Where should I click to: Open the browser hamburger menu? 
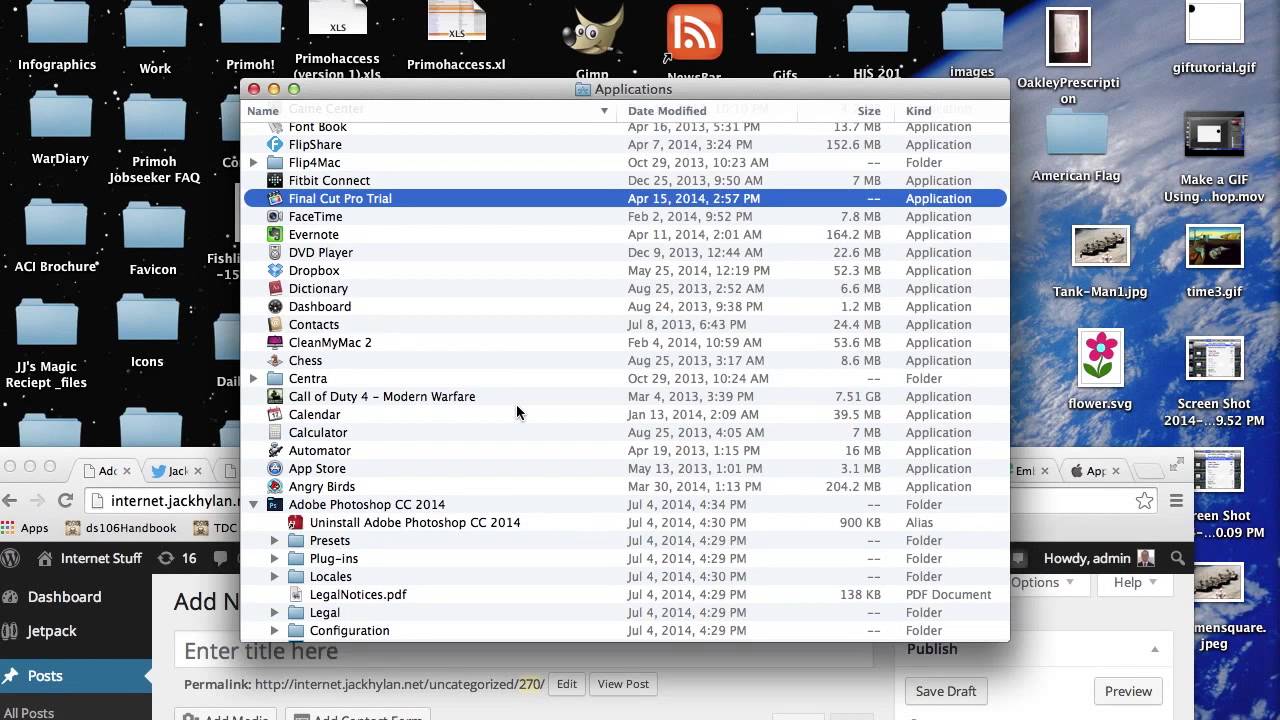coord(1176,500)
